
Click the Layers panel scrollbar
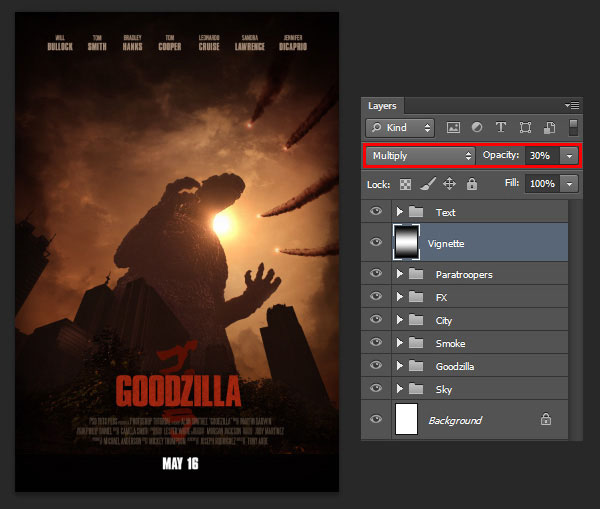(x=575, y=320)
